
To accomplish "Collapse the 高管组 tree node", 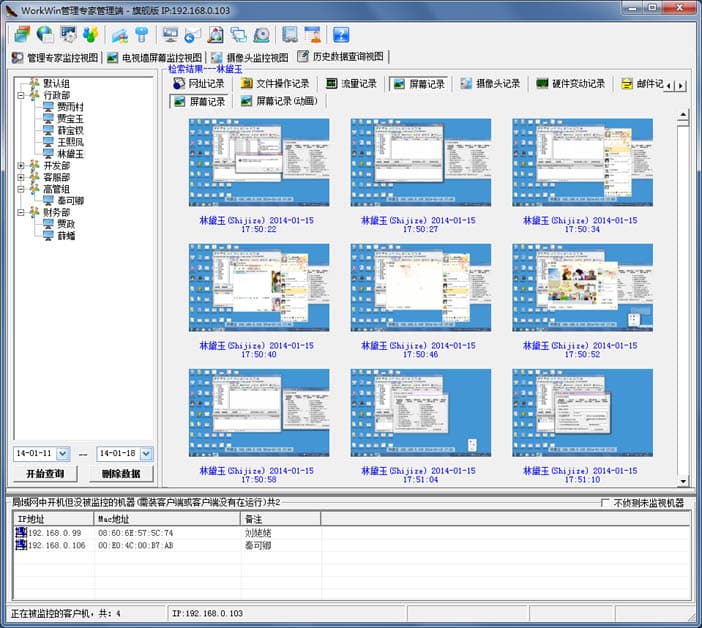I will pyautogui.click(x=21, y=189).
